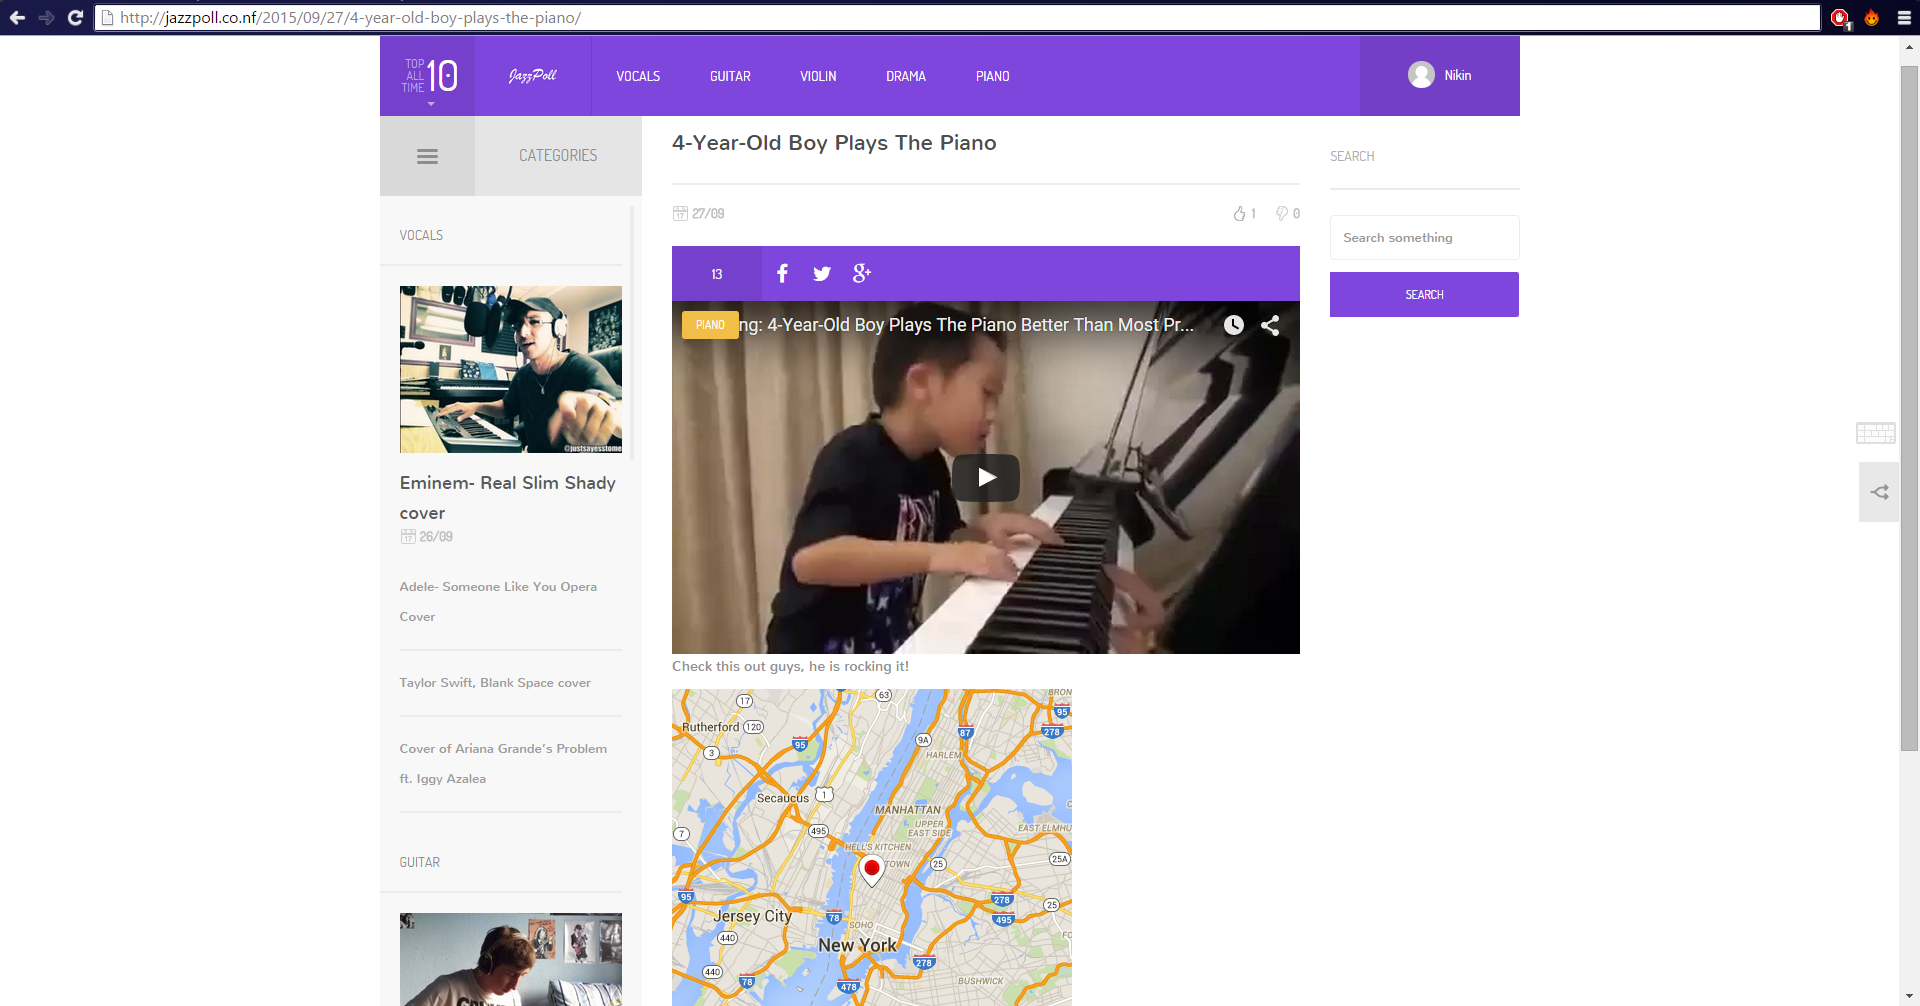Click the browser back arrow
Viewport: 1920px width, 1006px height.
point(17,18)
